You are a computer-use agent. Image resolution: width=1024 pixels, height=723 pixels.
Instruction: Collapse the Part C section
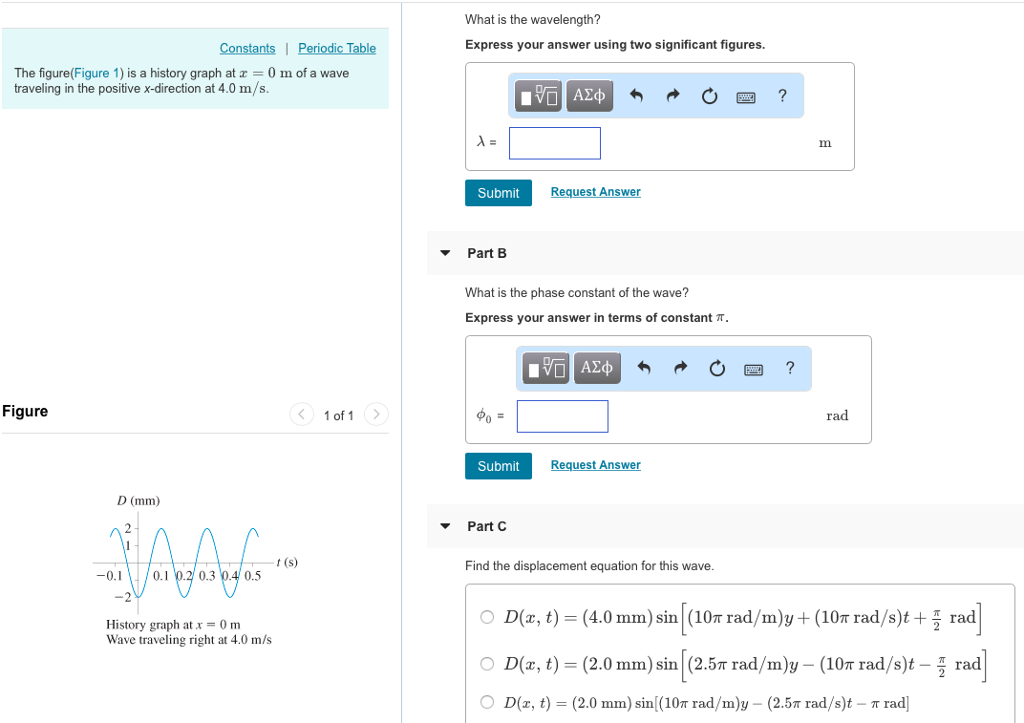click(x=444, y=526)
